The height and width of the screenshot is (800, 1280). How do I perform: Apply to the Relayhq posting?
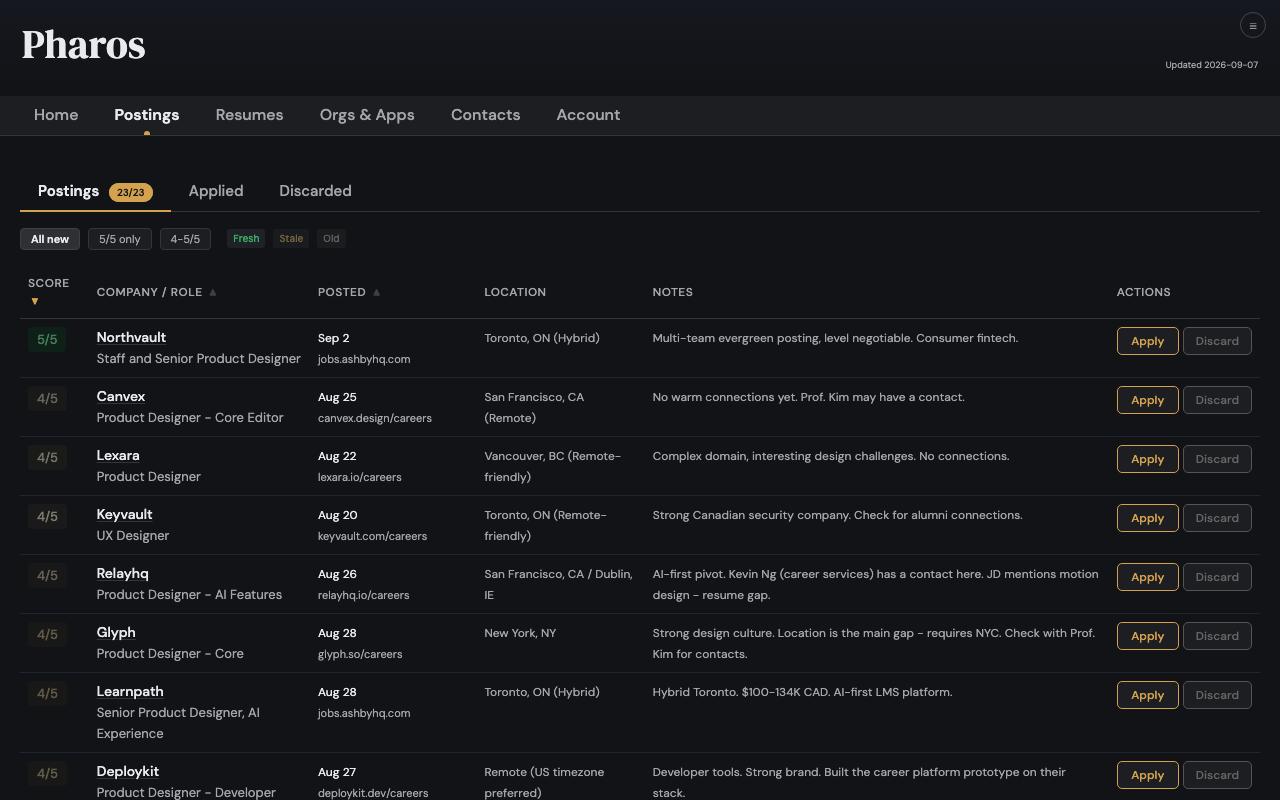point(1147,577)
